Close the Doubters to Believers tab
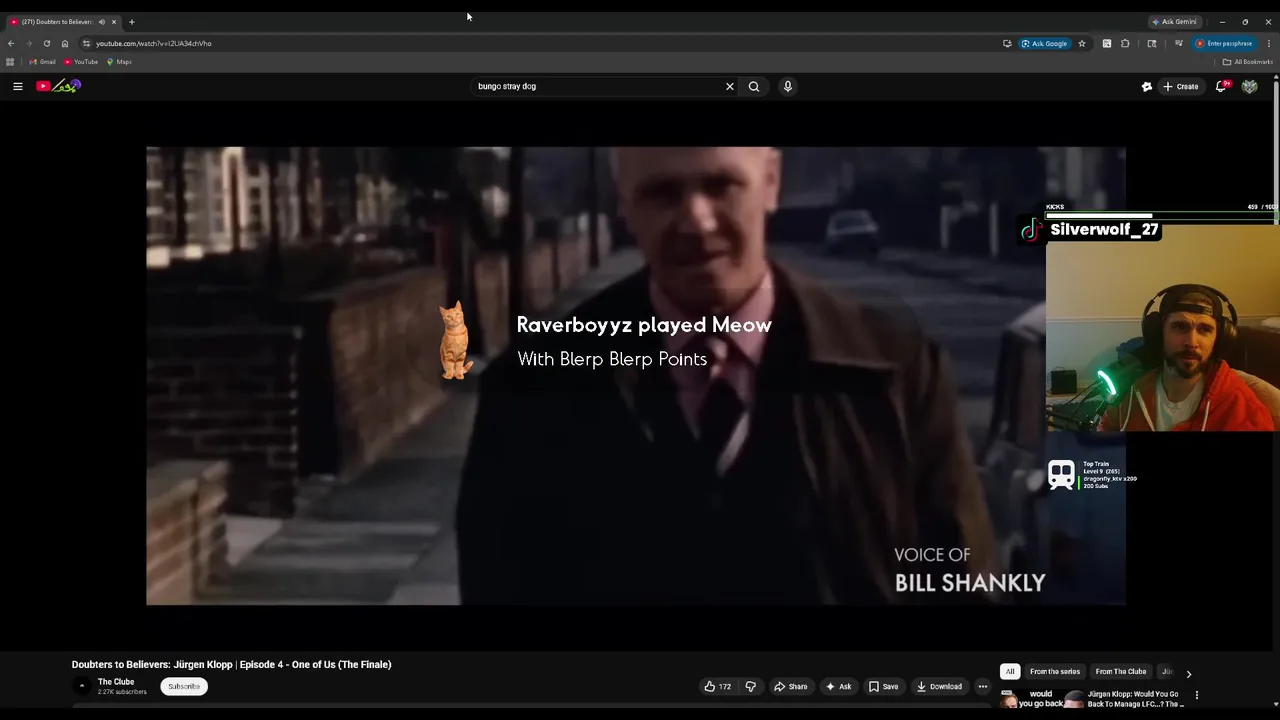Image resolution: width=1280 pixels, height=720 pixels. pyautogui.click(x=114, y=22)
